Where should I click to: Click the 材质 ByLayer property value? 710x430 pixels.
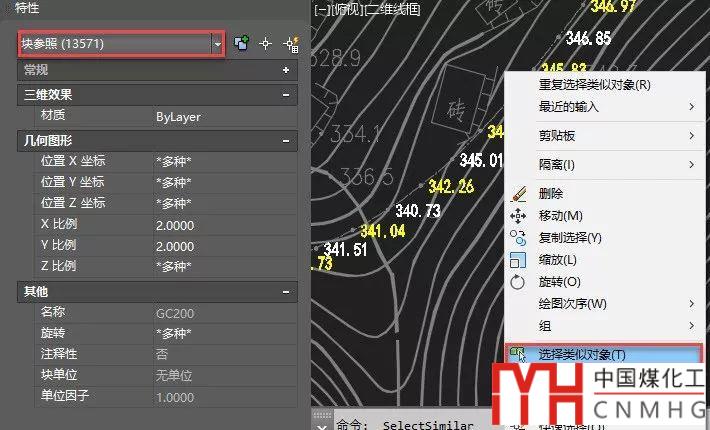coord(220,117)
